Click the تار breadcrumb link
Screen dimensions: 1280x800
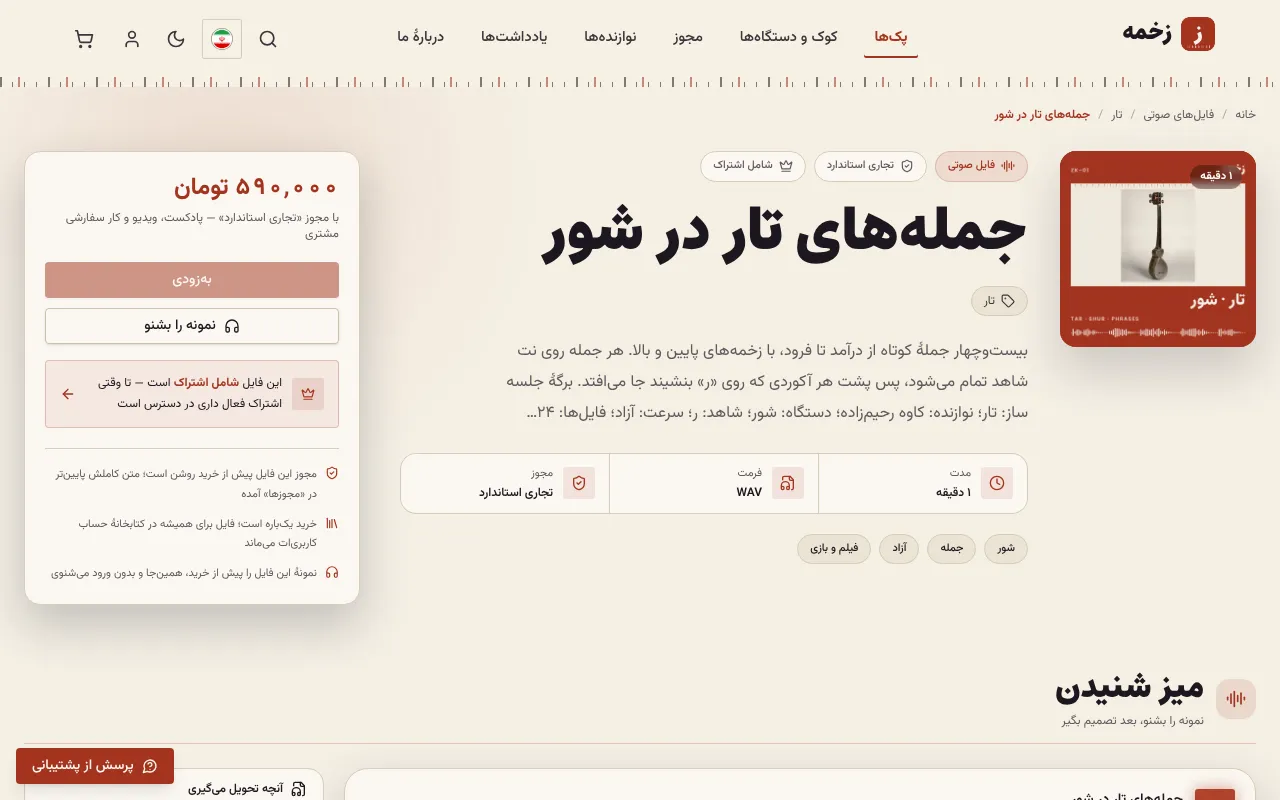1117,115
